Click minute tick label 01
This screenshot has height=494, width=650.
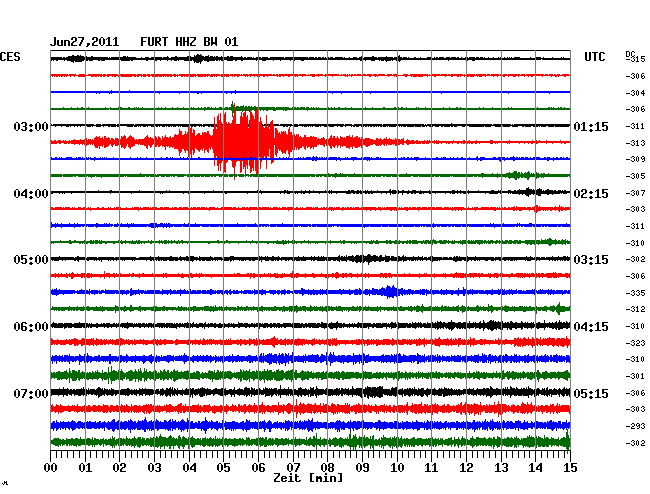85,467
